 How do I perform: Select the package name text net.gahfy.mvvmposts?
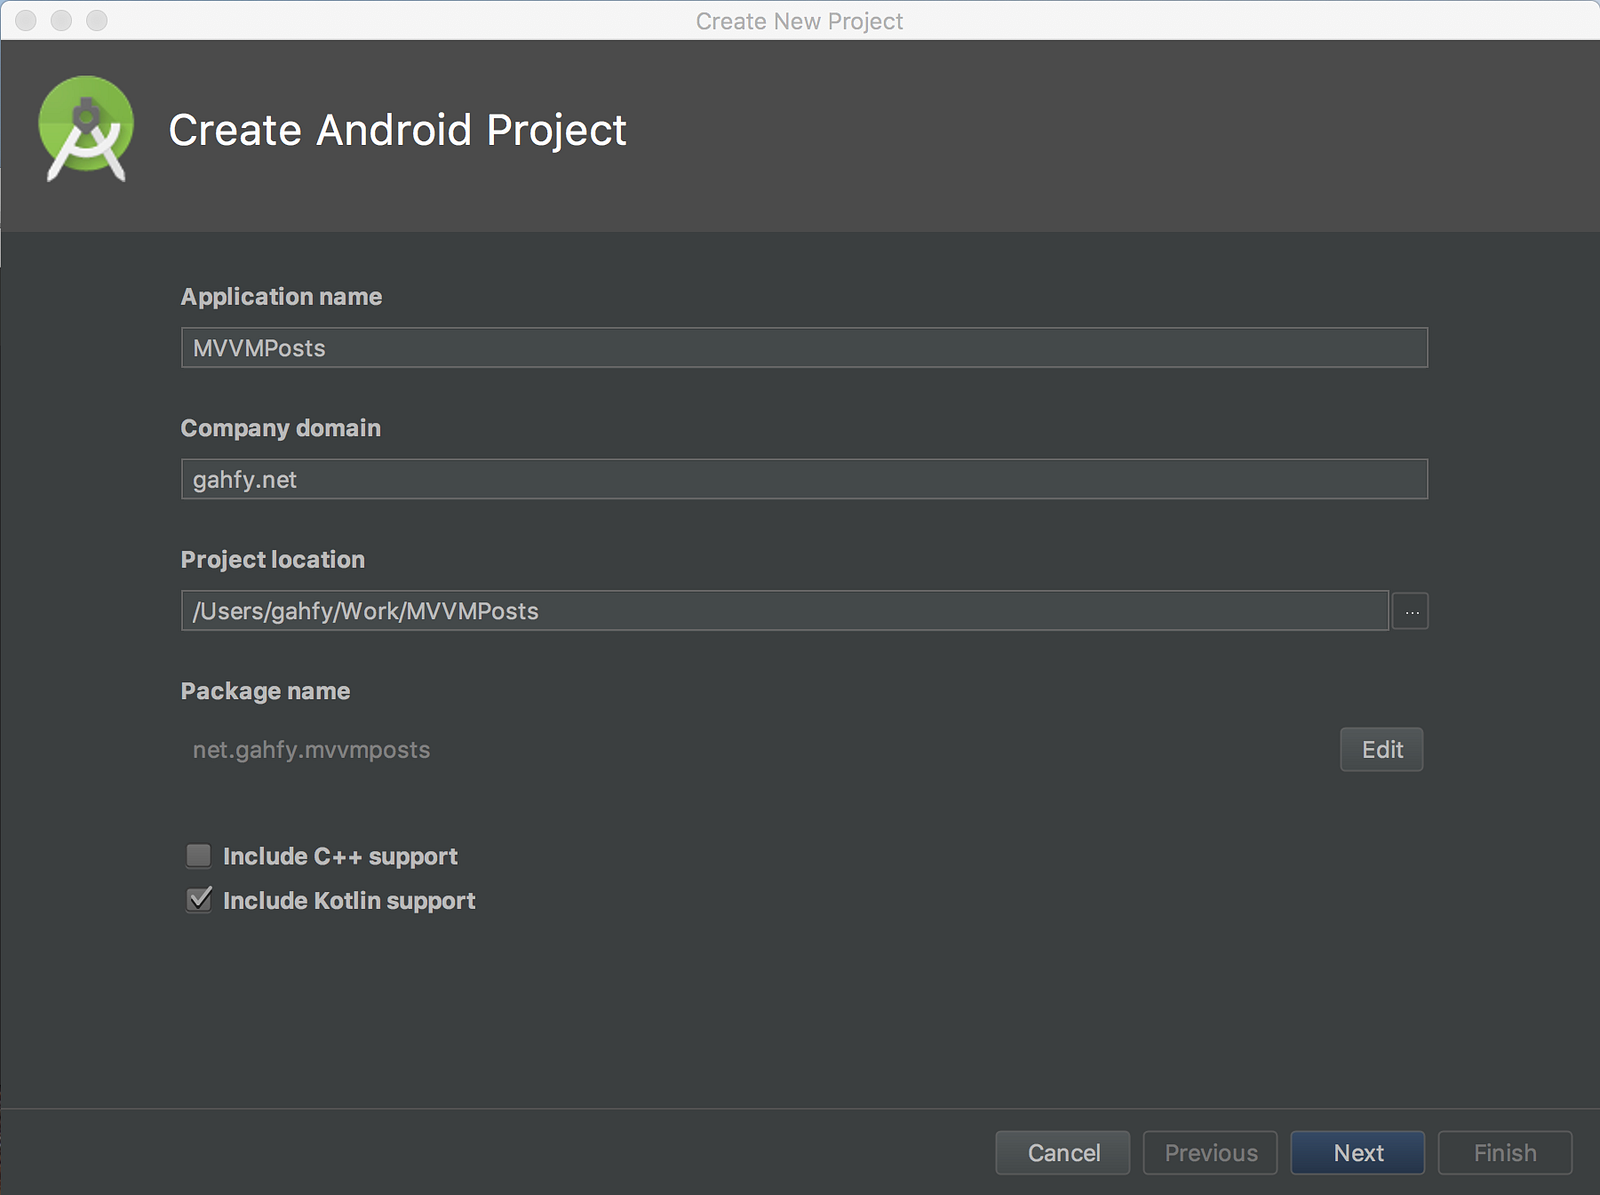(x=311, y=750)
